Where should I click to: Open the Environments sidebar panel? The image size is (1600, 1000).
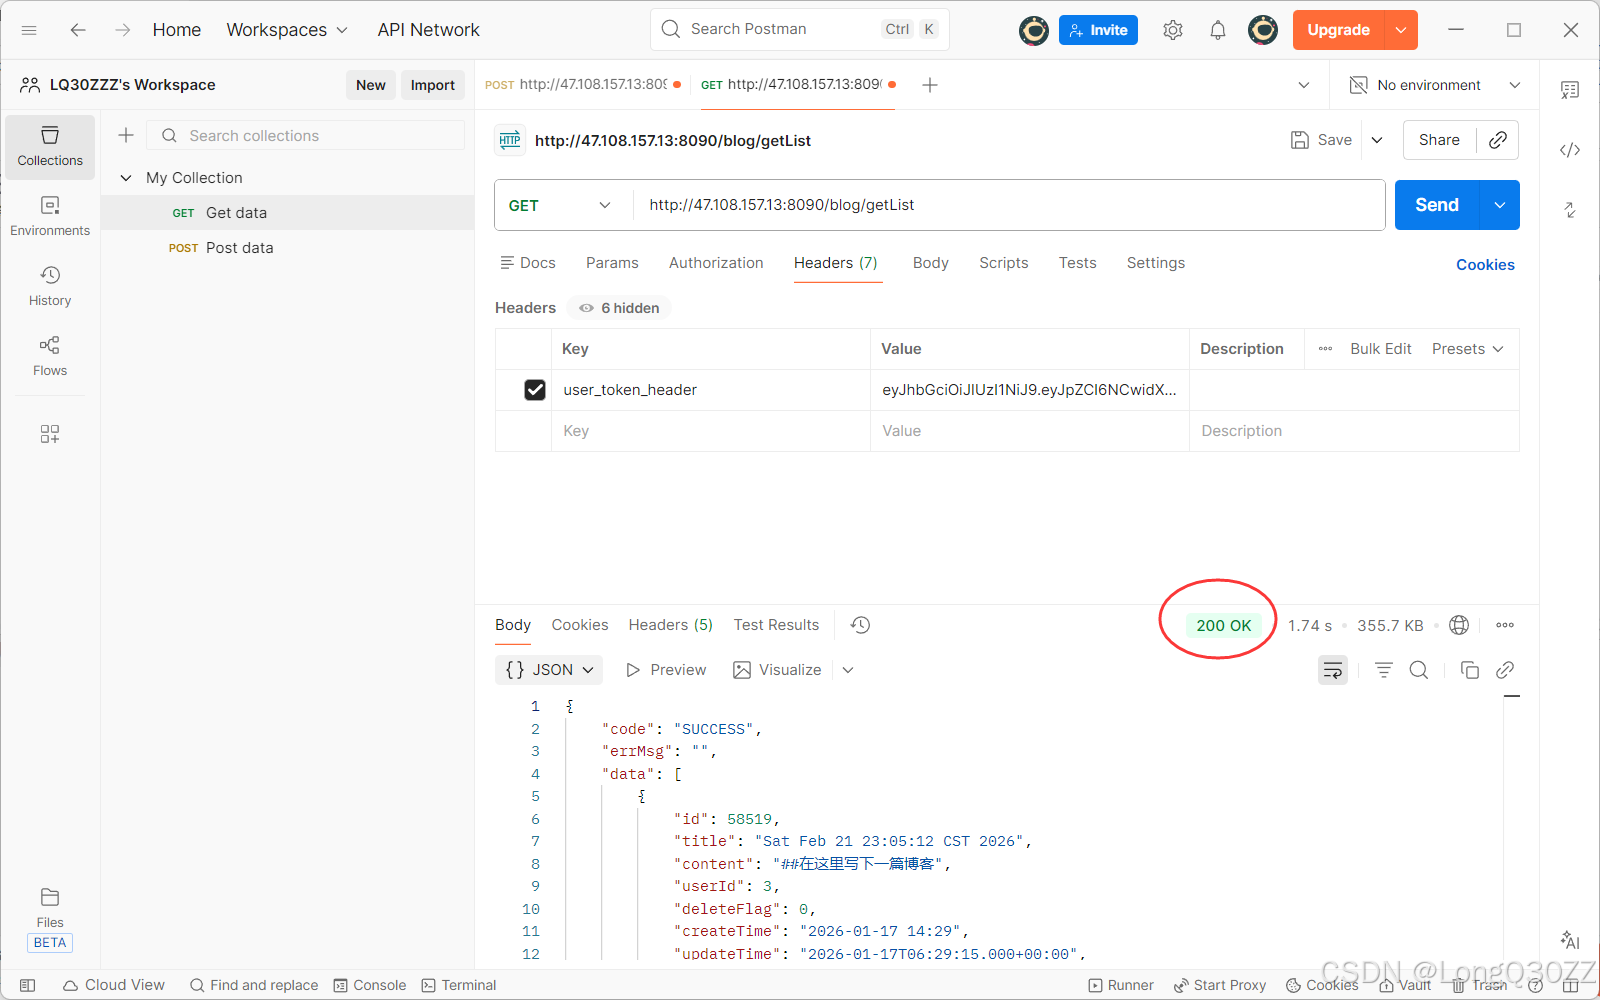coord(50,217)
